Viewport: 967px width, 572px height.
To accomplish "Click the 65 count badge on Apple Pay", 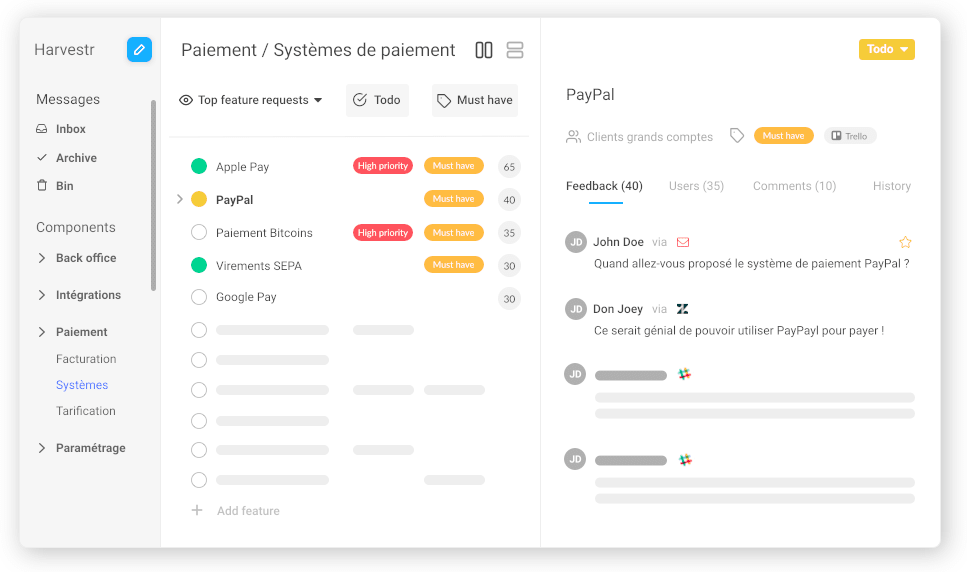I will point(509,166).
